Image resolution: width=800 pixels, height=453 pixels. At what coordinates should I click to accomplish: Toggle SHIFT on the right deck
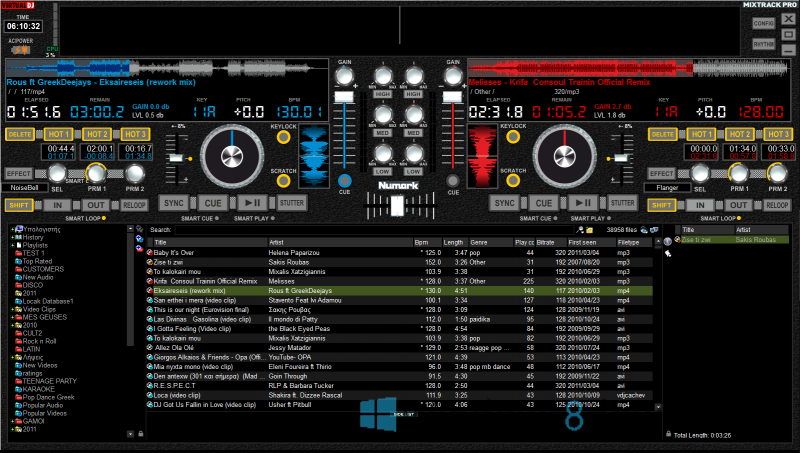click(x=662, y=205)
